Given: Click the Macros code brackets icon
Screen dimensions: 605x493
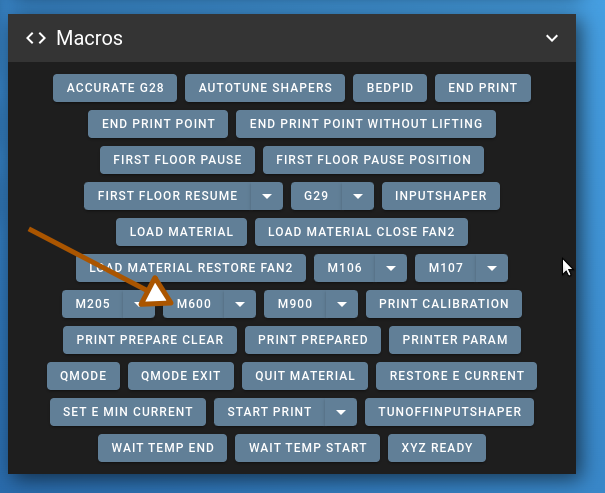Looking at the screenshot, I should click(36, 38).
